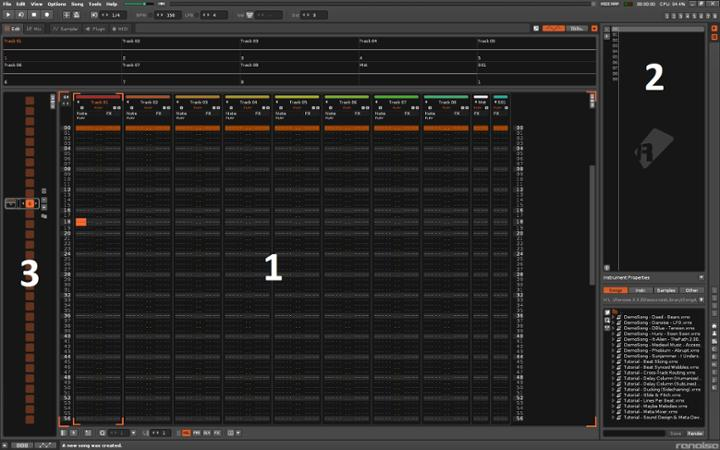The image size is (720, 450).
Task: Select the Track 02 column header
Action: [148, 102]
